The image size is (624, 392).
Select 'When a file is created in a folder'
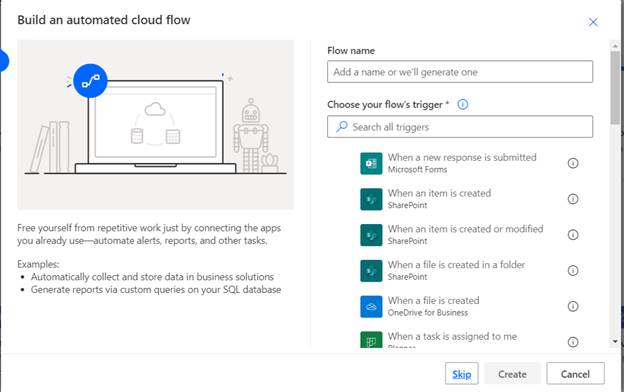456,265
